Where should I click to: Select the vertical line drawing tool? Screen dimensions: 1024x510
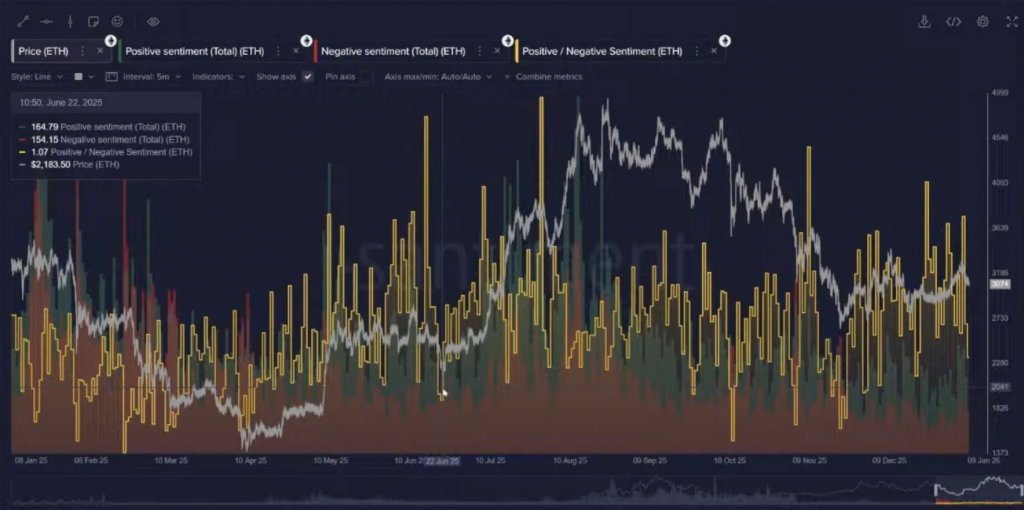pyautogui.click(x=69, y=21)
